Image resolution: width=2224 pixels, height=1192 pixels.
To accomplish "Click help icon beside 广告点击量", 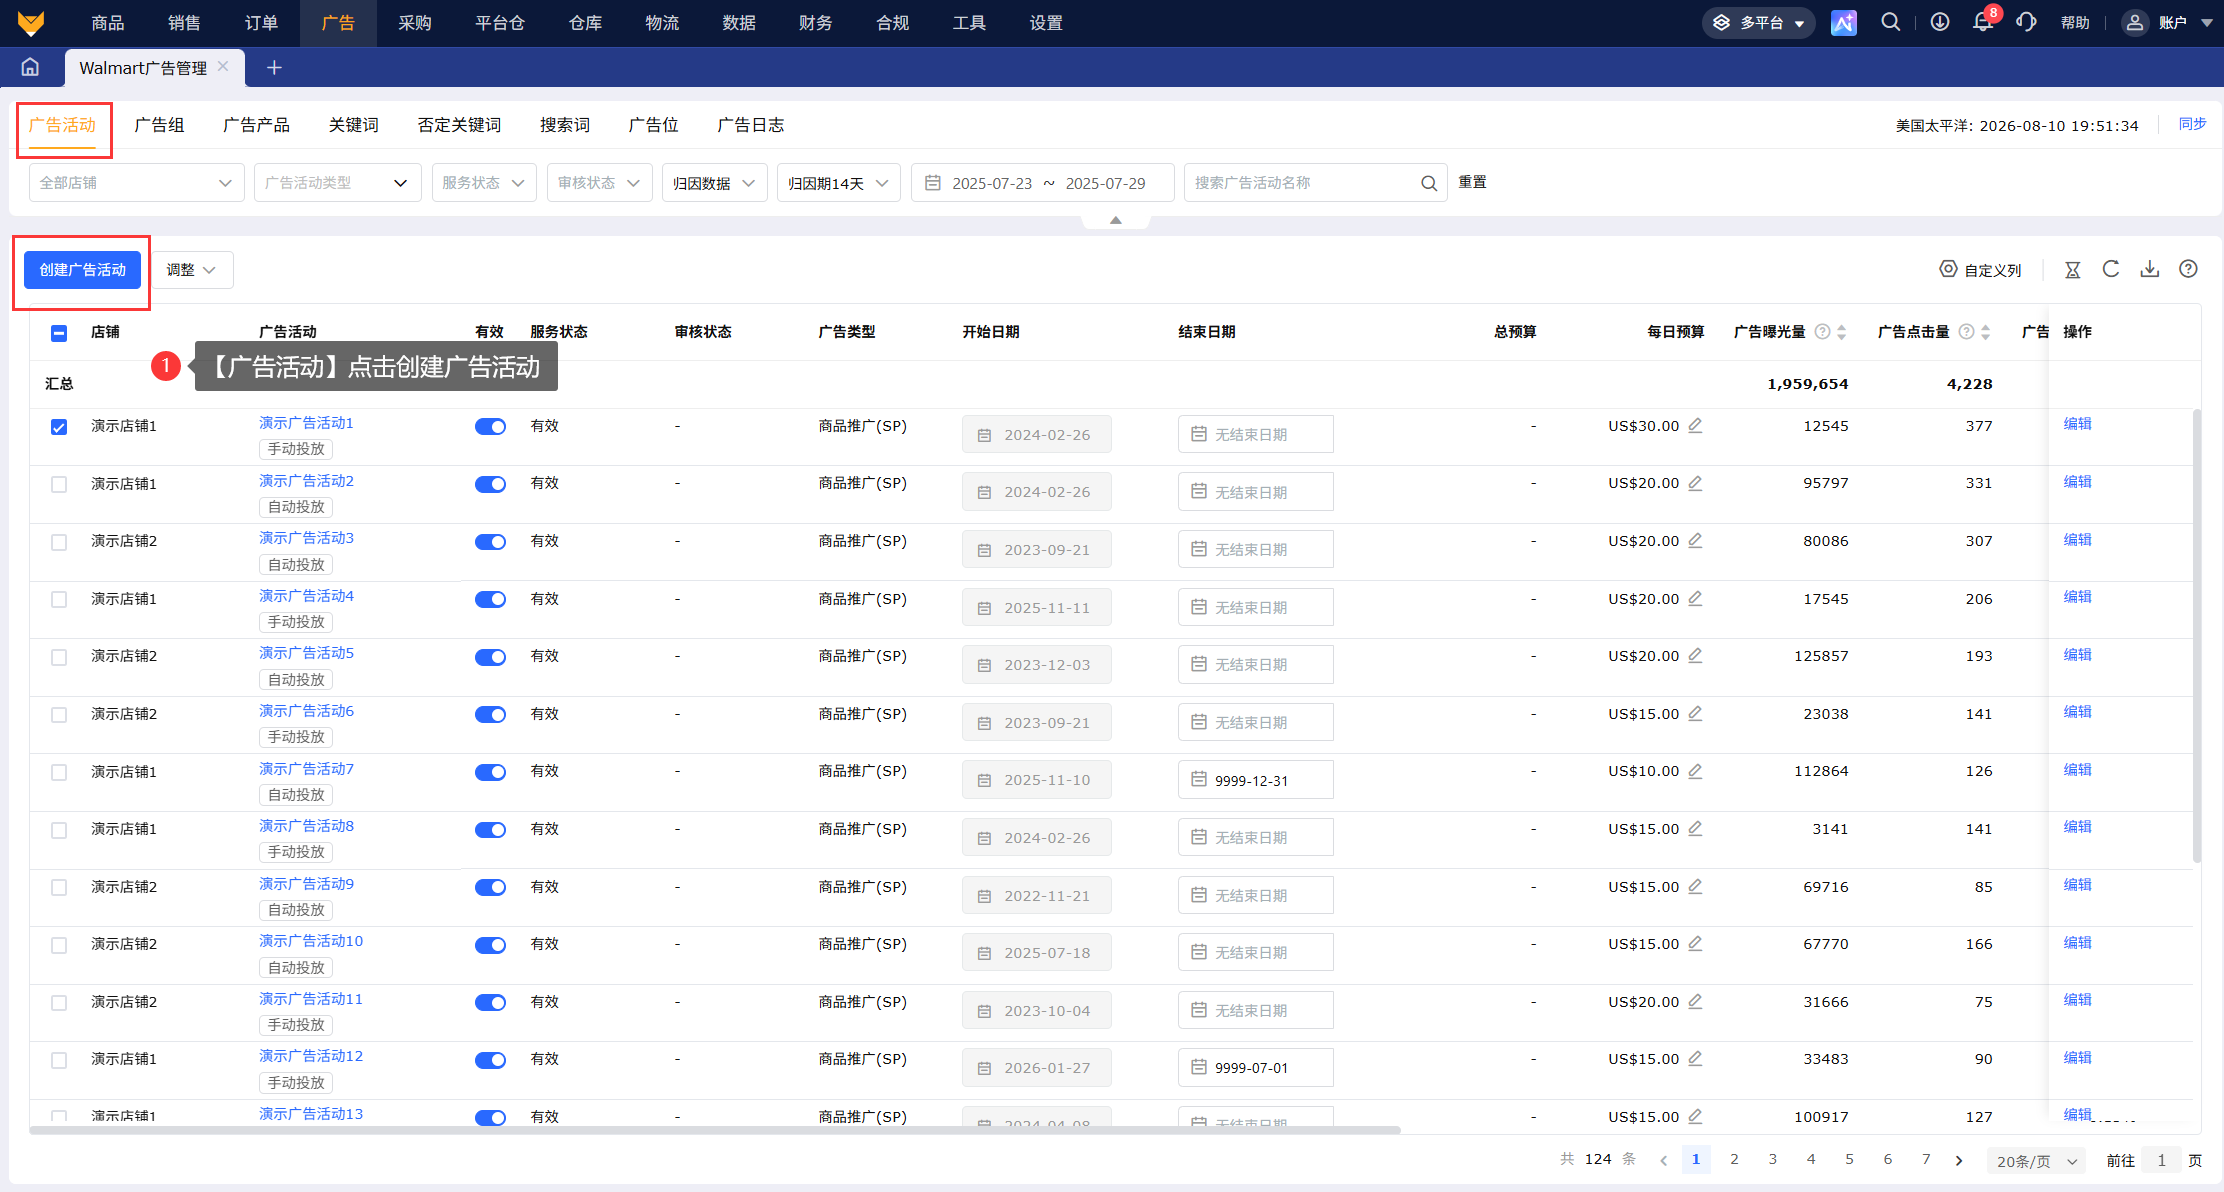I will click(1966, 332).
